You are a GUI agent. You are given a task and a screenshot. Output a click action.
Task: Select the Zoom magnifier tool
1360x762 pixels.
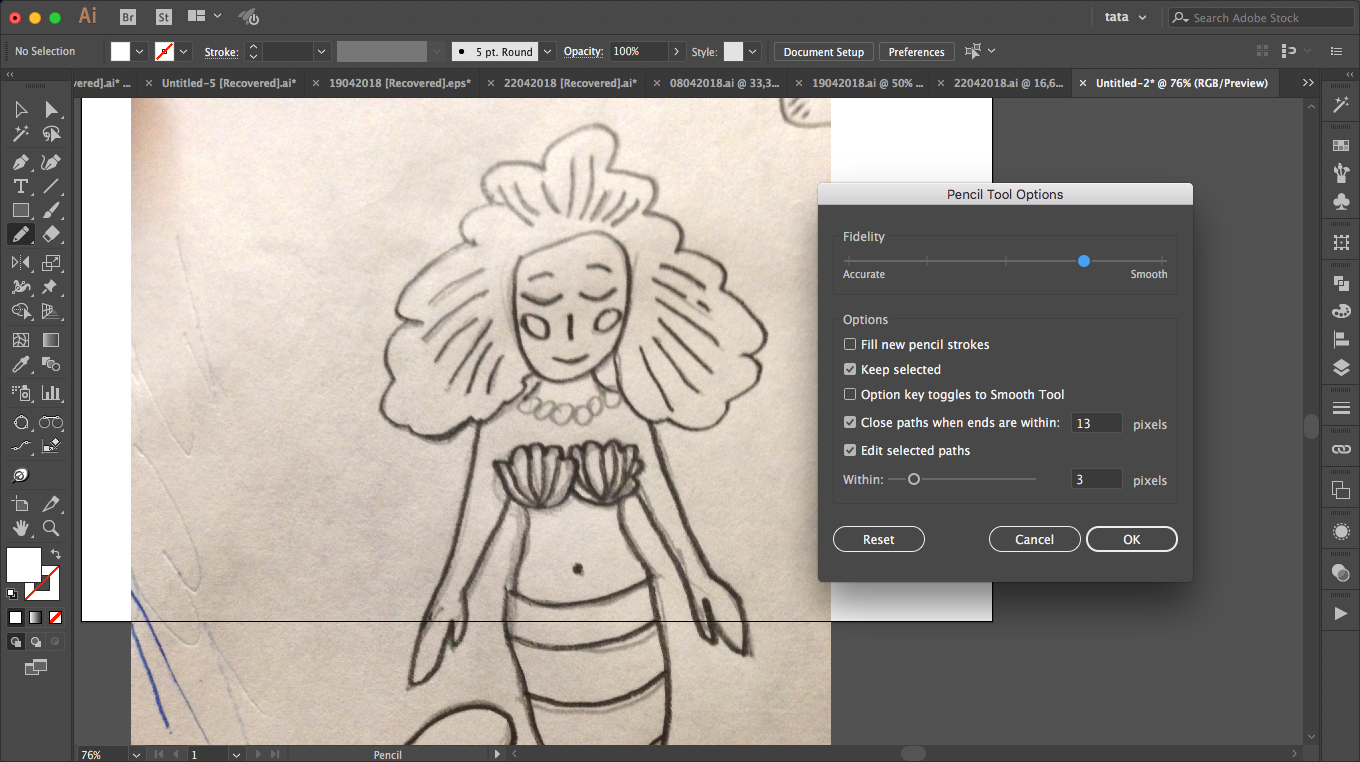coord(51,528)
